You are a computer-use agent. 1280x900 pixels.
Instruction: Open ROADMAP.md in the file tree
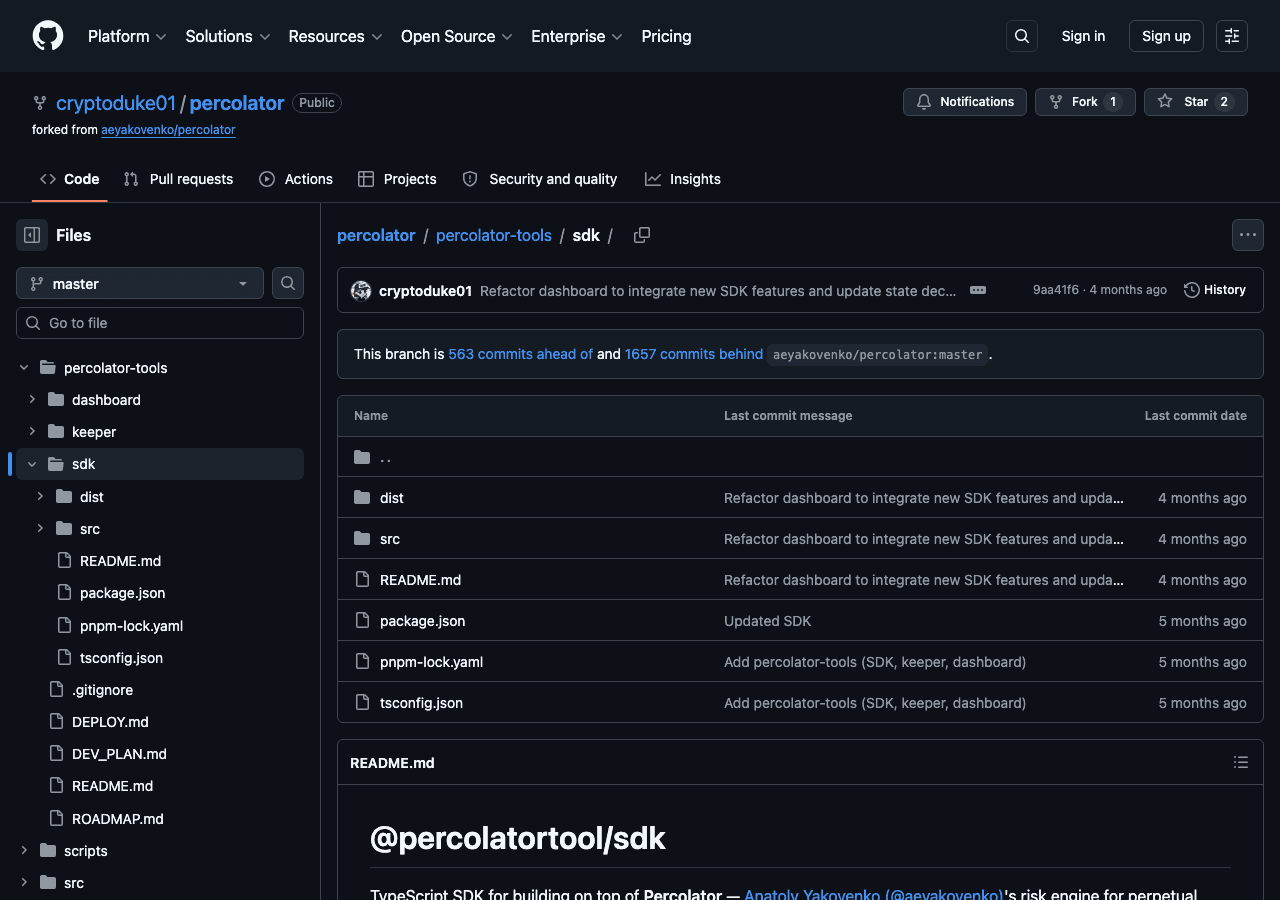117,819
